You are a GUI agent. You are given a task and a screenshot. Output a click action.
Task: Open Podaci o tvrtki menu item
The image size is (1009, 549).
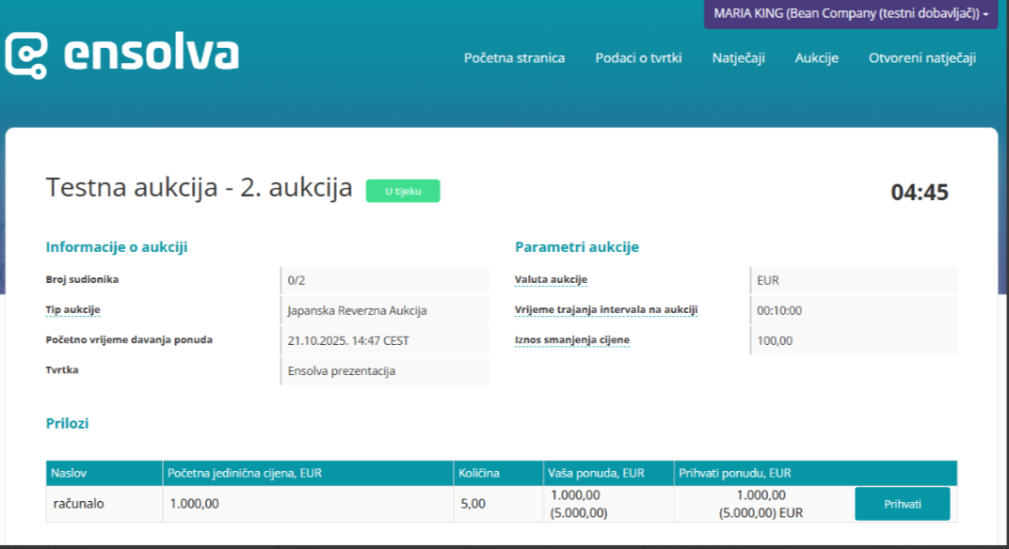[x=638, y=58]
